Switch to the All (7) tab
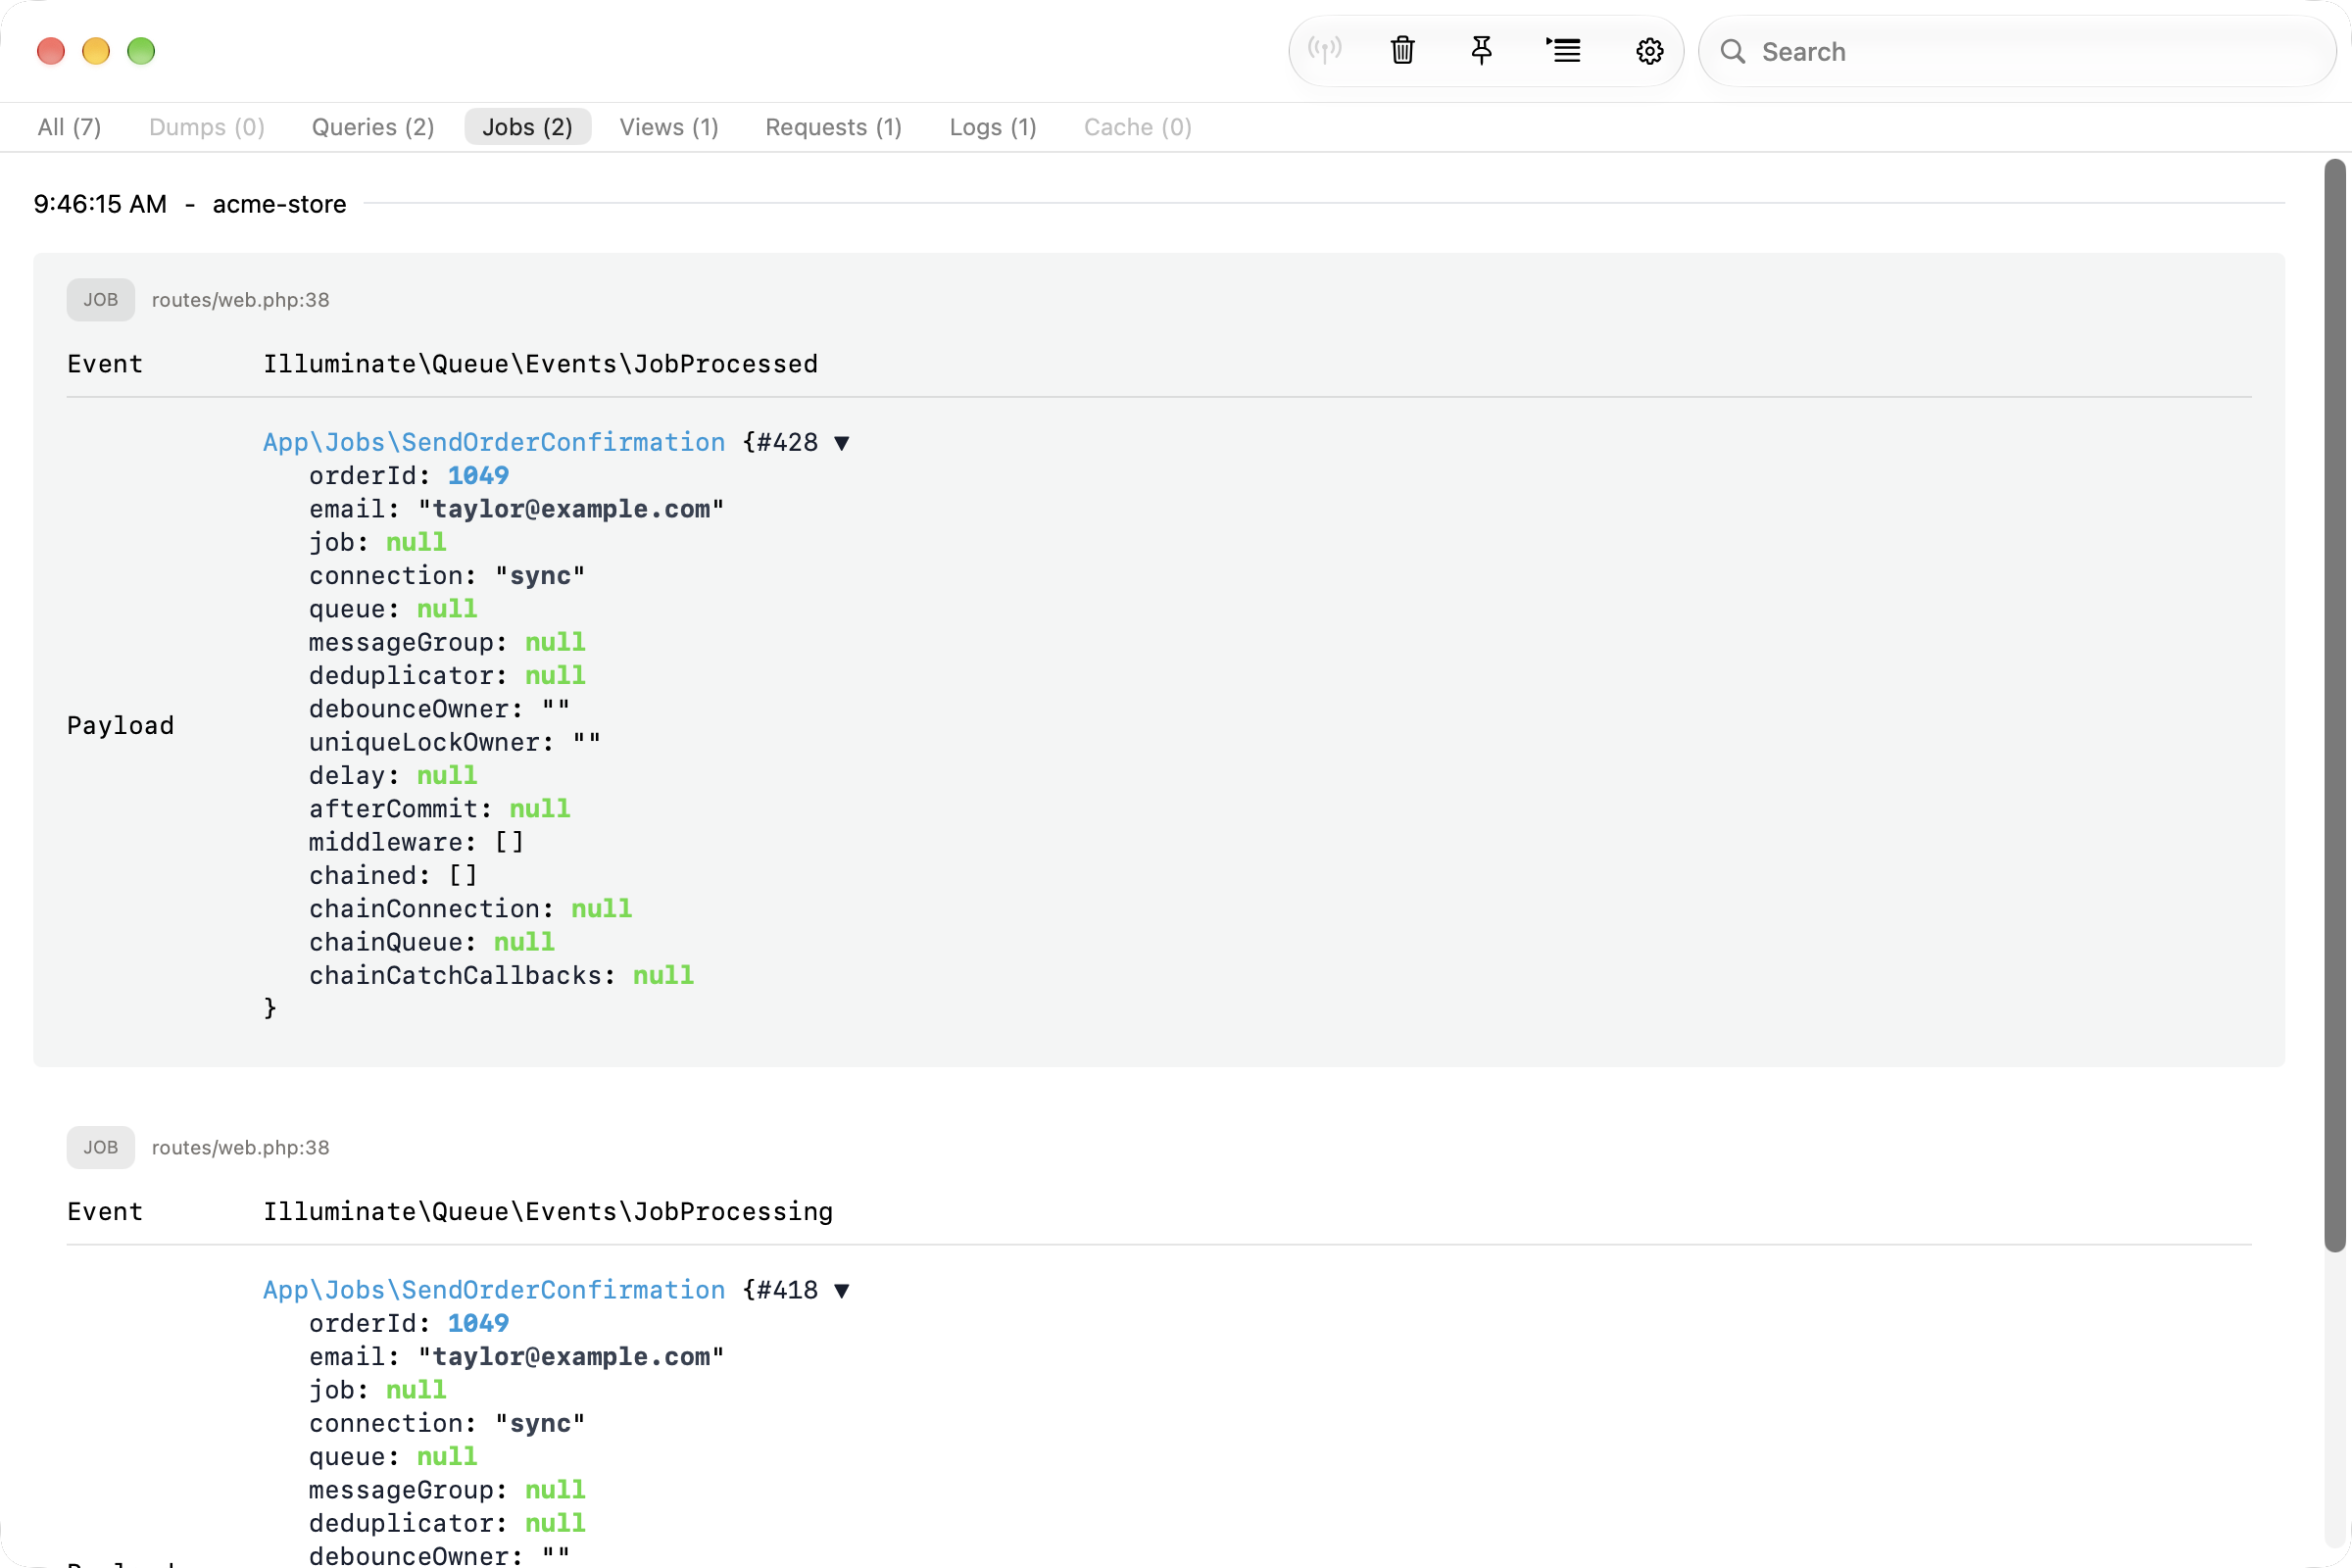Viewport: 2352px width, 1568px height. click(69, 127)
